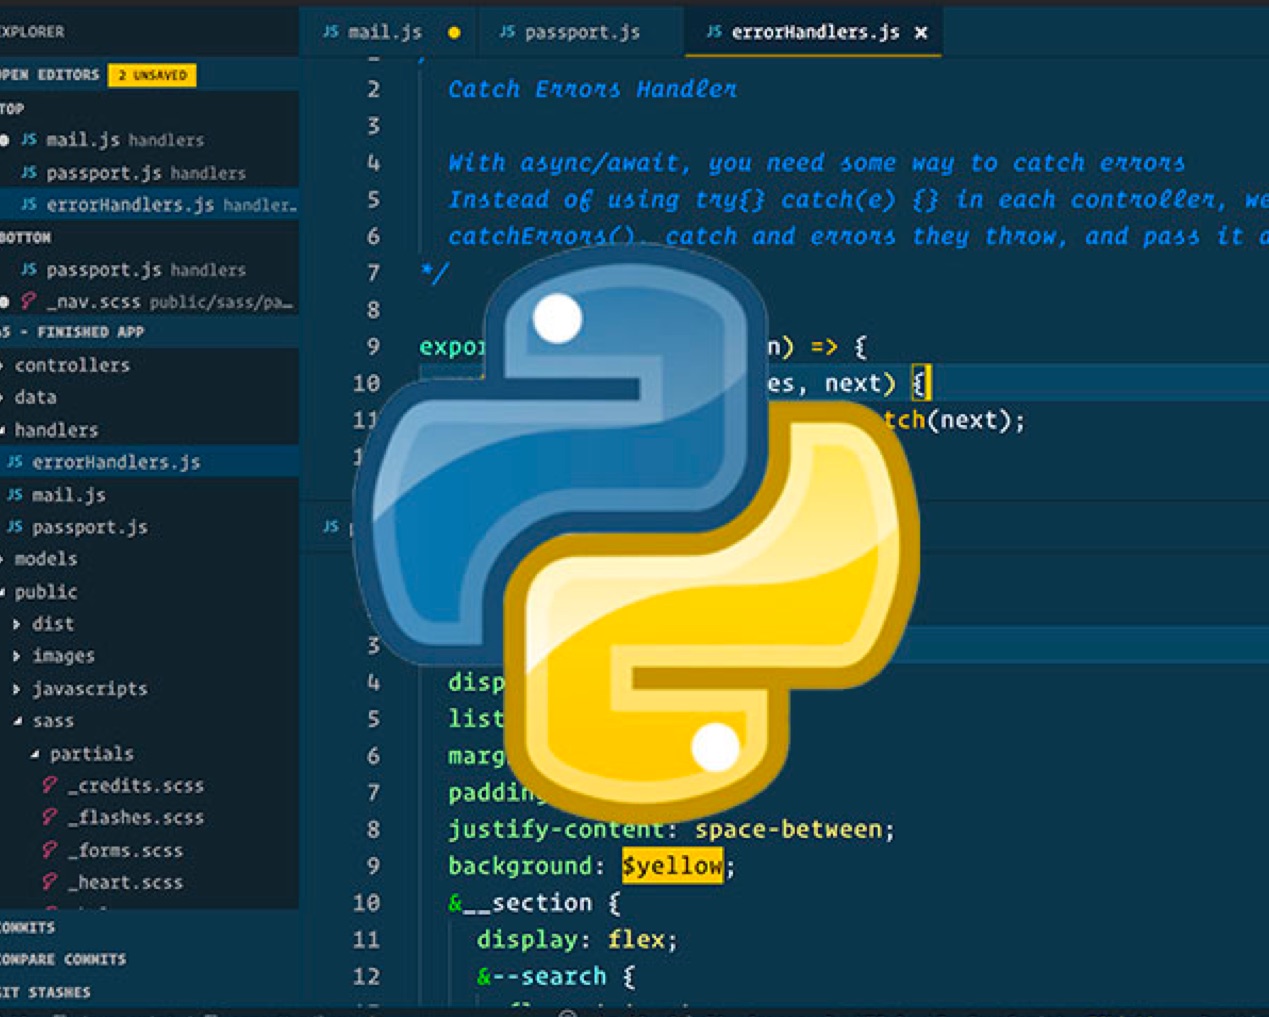The image size is (1269, 1017).
Task: Open the controllers folder
Action: (149, 365)
